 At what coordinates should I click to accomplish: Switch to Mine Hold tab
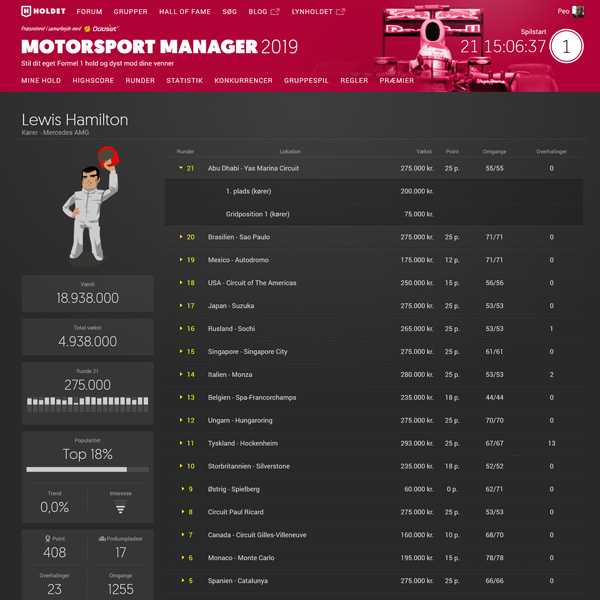click(41, 81)
